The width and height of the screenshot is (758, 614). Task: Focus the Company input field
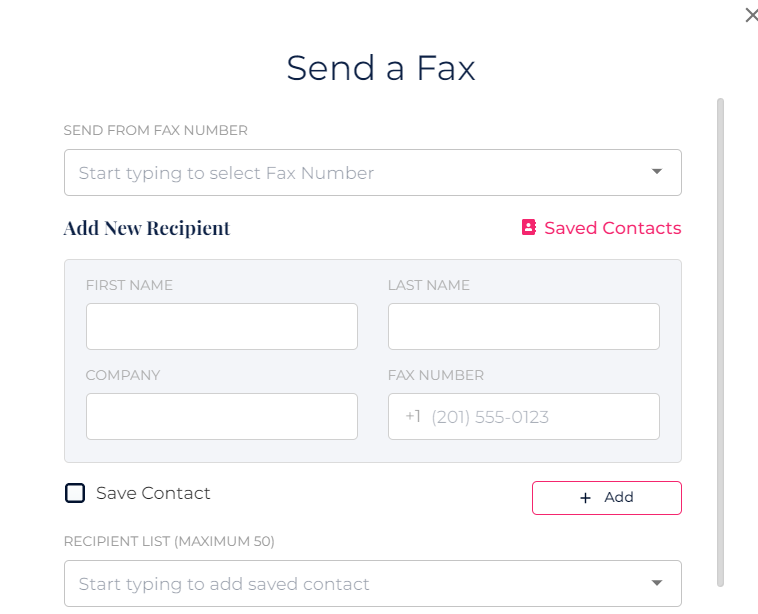pos(221,417)
